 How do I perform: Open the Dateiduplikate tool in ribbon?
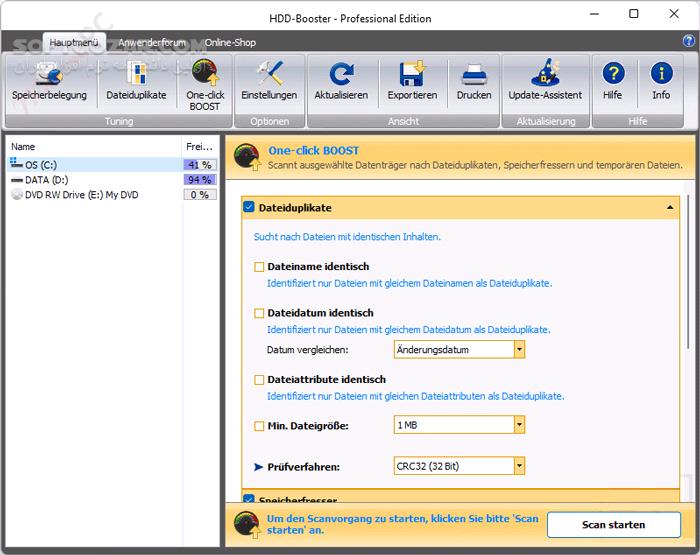(x=136, y=82)
